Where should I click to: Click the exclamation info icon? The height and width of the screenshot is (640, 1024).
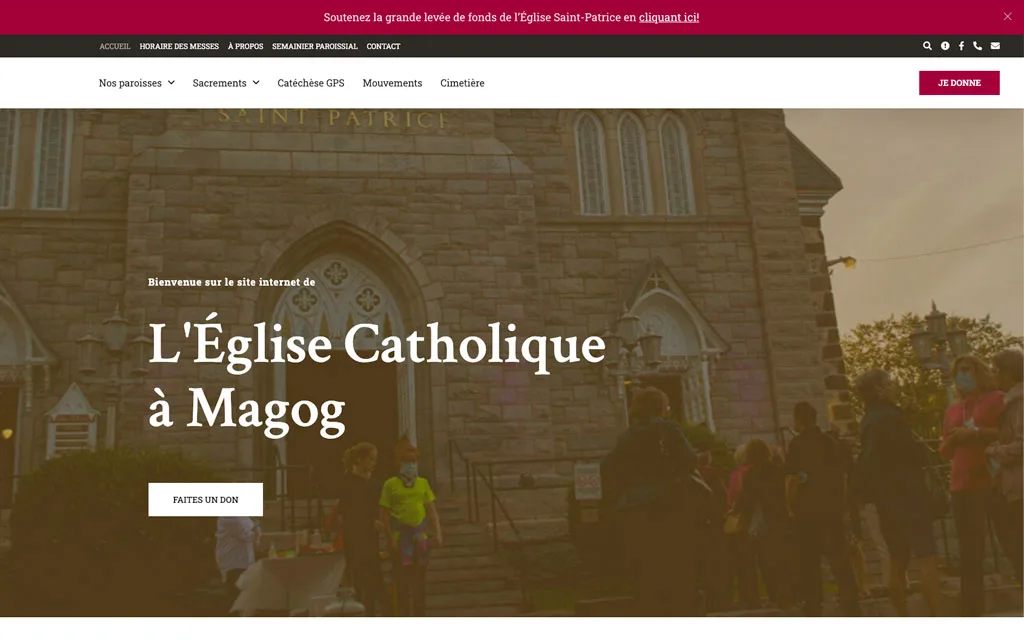[945, 46]
